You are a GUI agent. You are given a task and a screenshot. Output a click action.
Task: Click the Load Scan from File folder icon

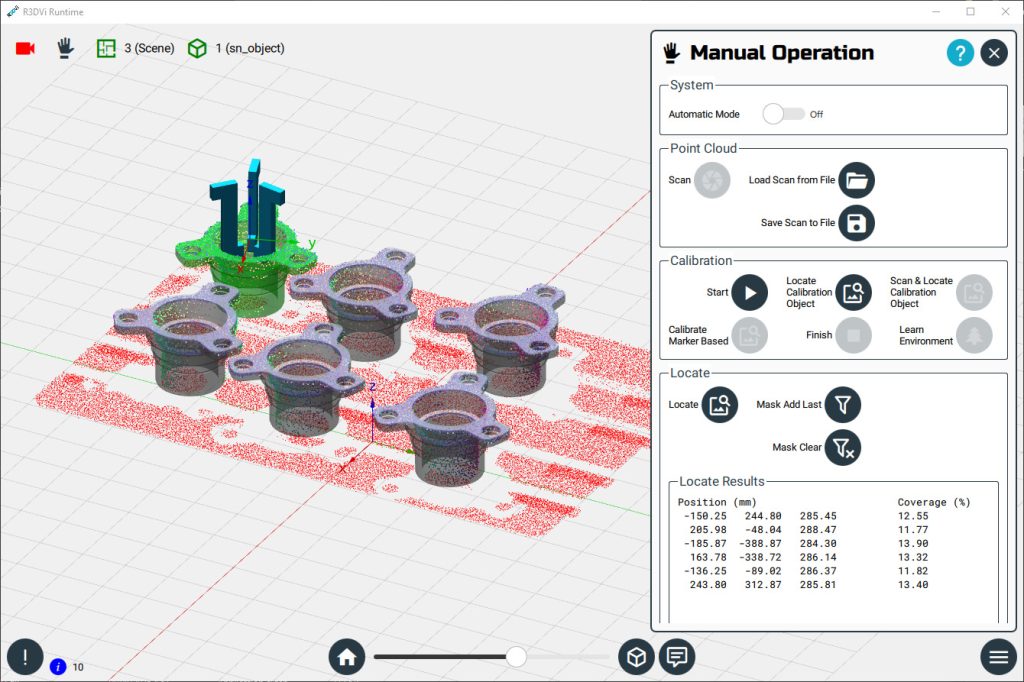(x=856, y=180)
